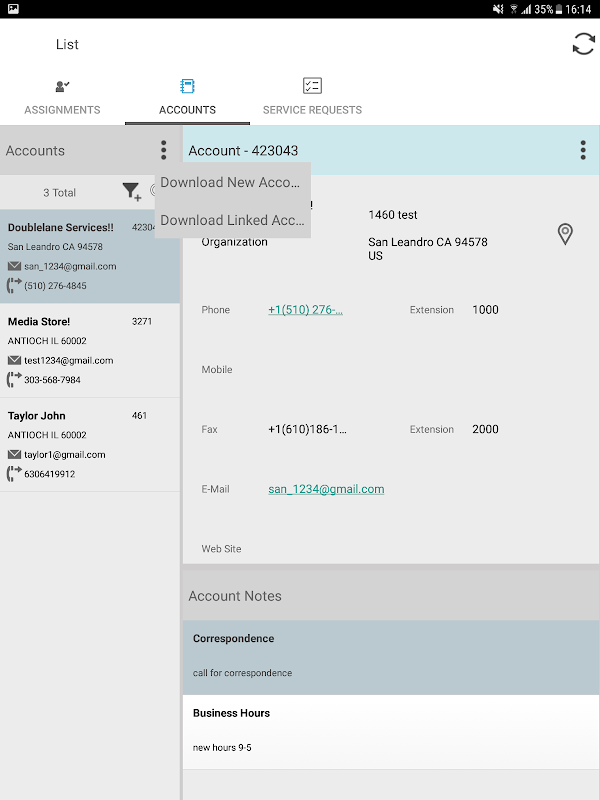
Task: Open san_1234@gmail.com email link
Action: (x=326, y=489)
